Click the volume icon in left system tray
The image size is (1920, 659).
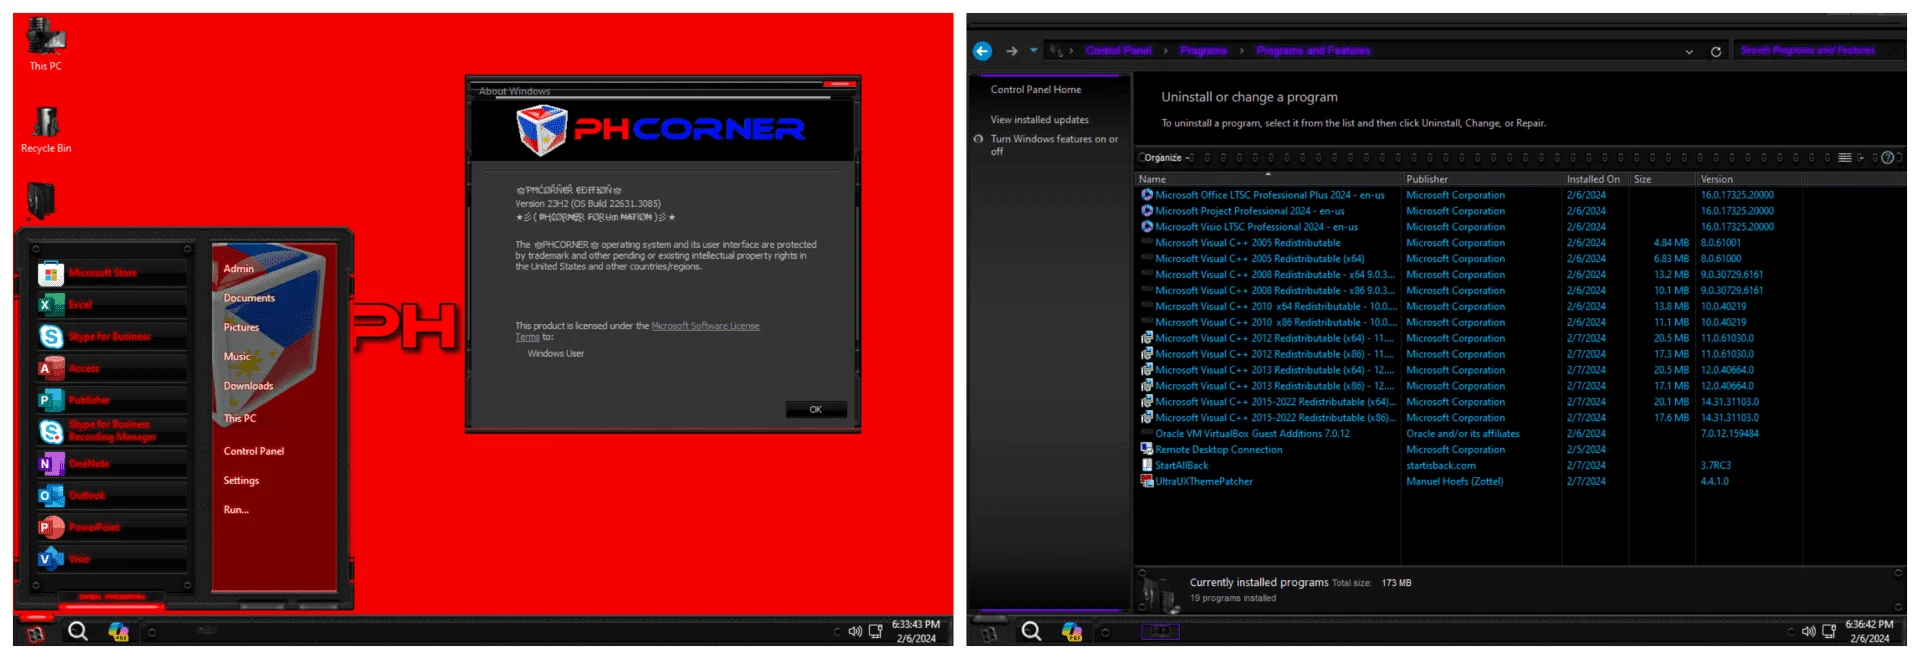pyautogui.click(x=855, y=631)
